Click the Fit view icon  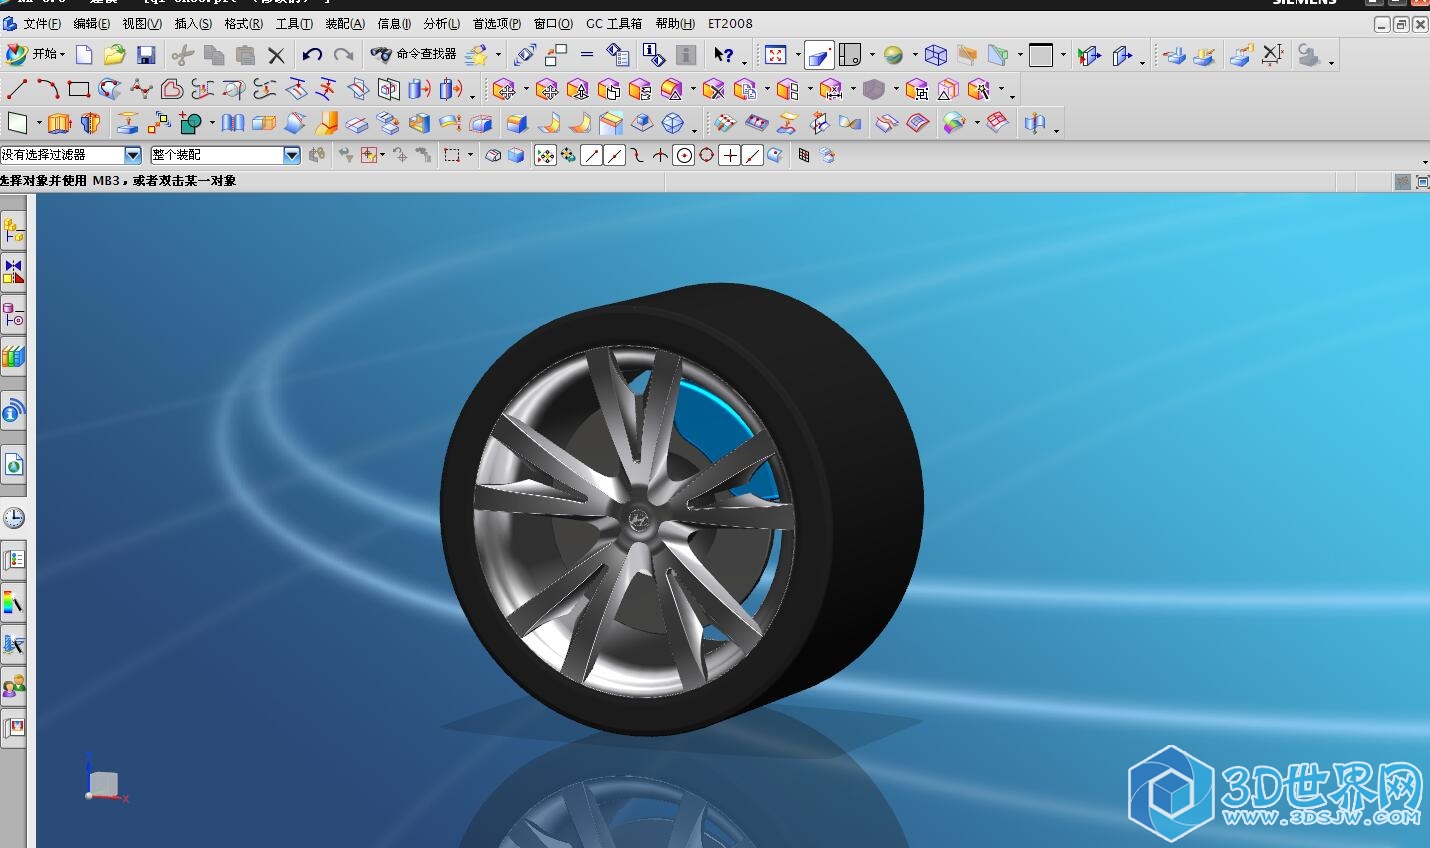pos(775,55)
